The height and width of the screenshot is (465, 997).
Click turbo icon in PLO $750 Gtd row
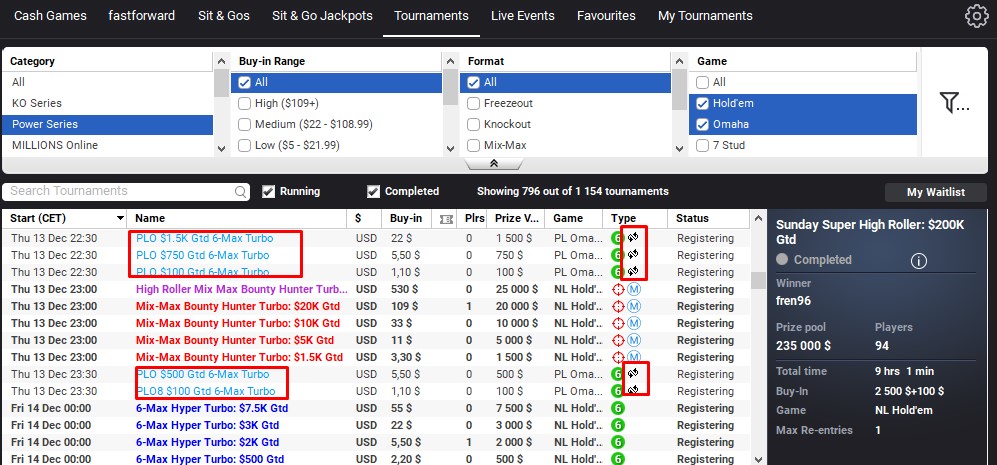point(633,254)
